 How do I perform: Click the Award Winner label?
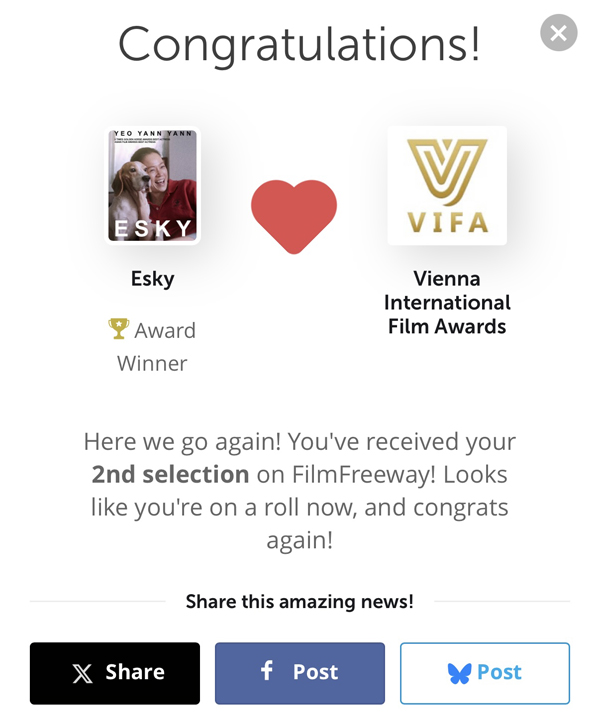pos(153,346)
